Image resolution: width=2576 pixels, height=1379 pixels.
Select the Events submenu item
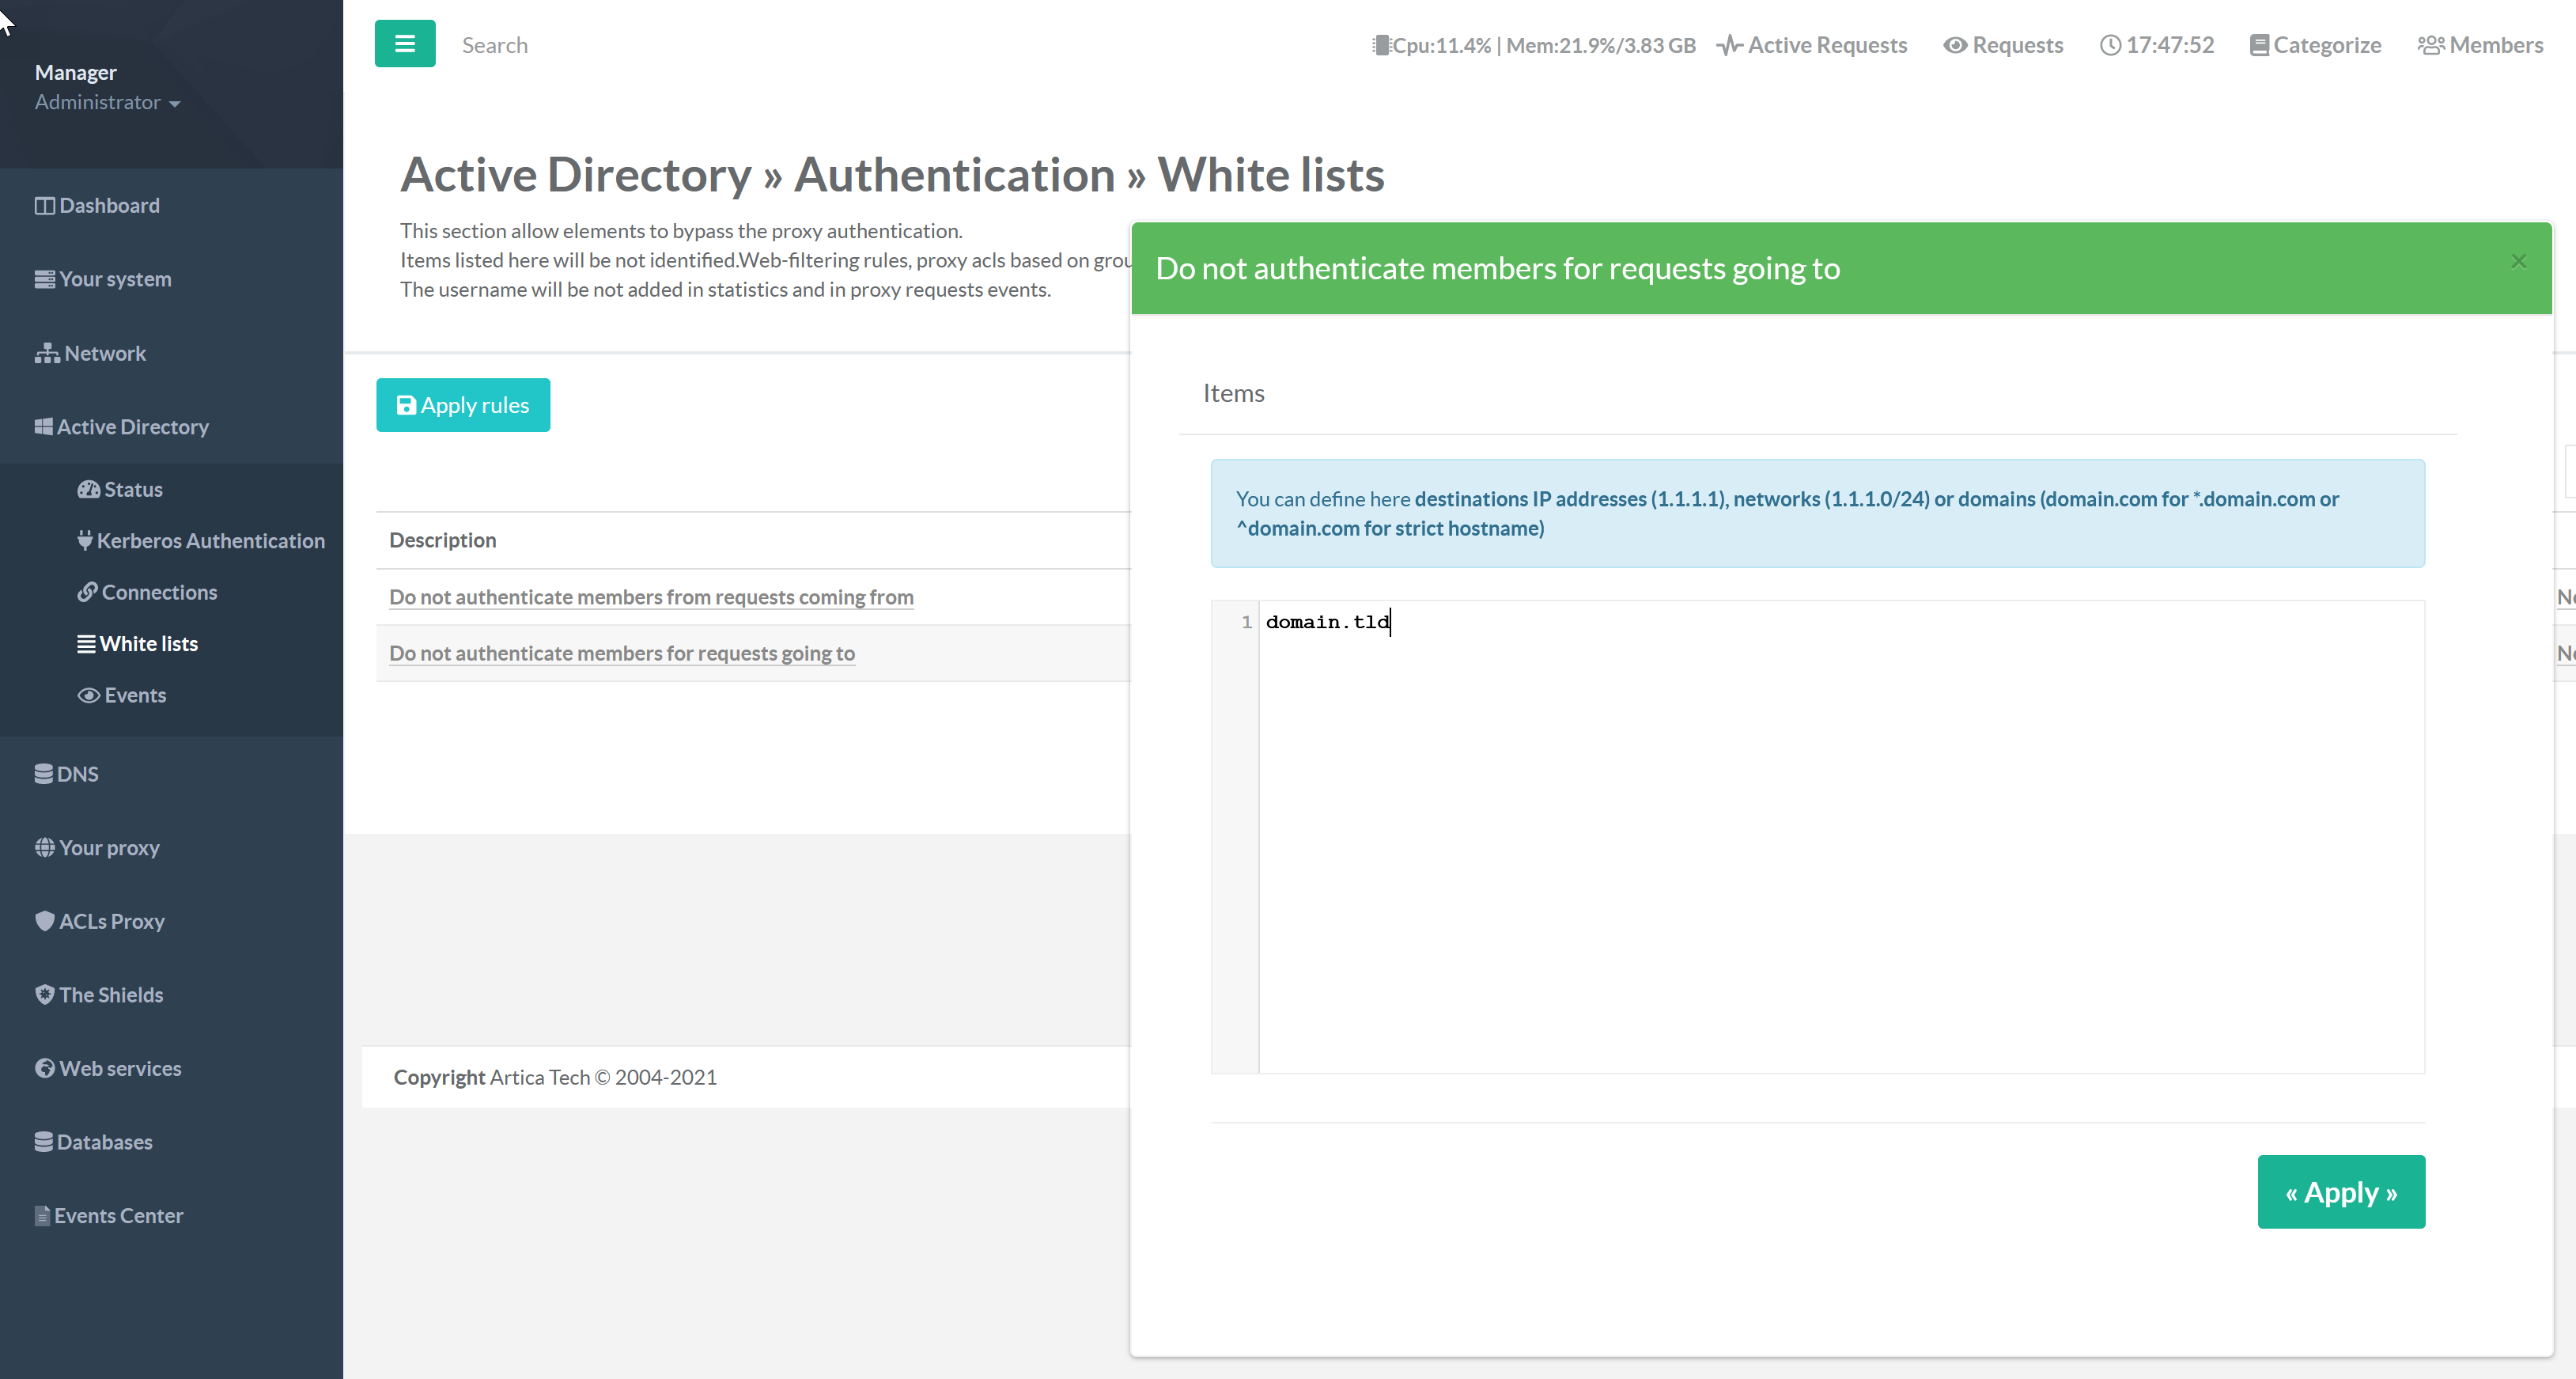(x=134, y=694)
